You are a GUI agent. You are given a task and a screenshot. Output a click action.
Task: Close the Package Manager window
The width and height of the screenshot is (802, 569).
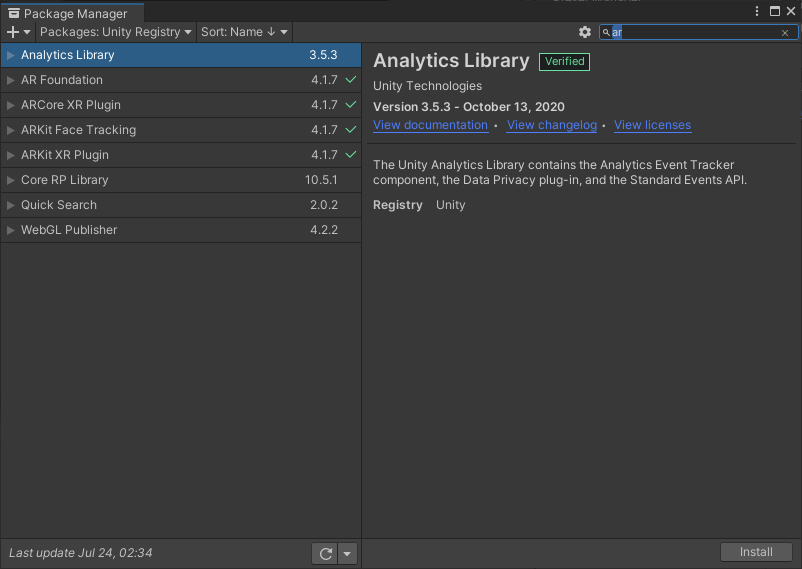pos(791,11)
